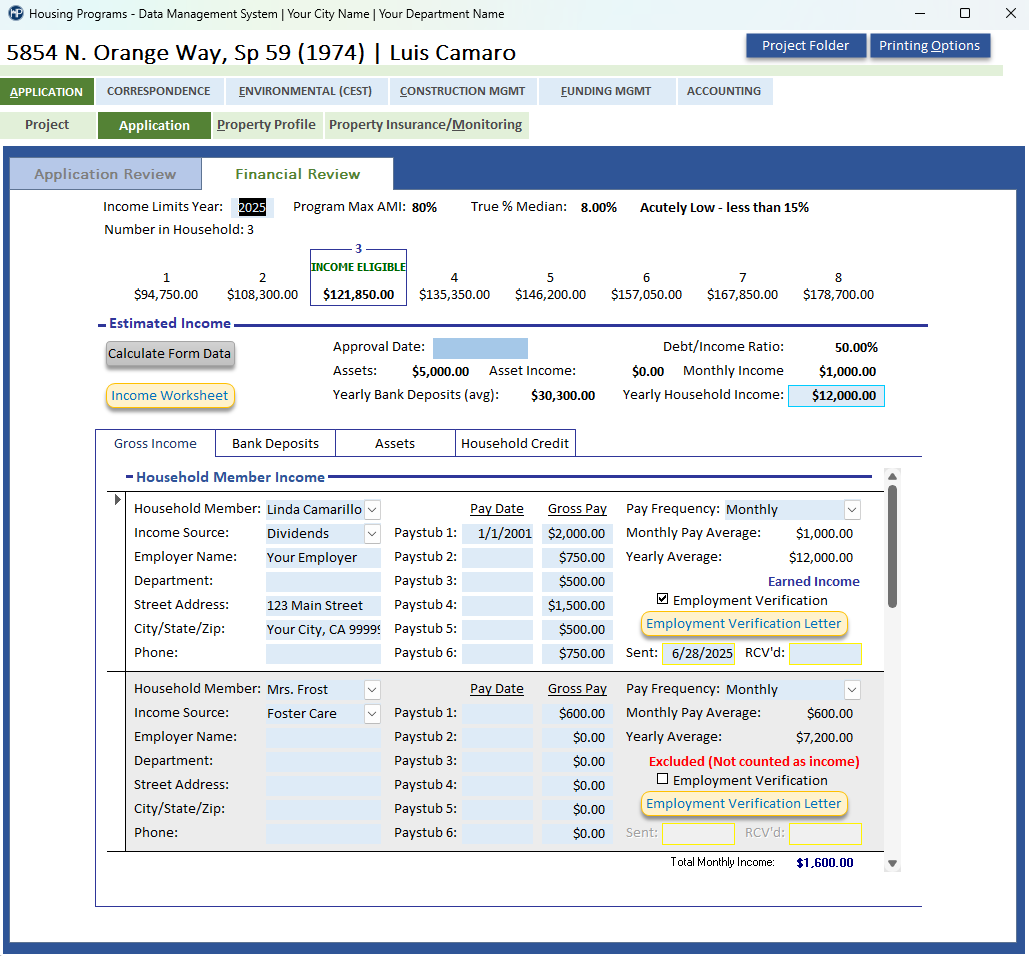
Task: Click Calculate Form Data button
Action: [169, 354]
